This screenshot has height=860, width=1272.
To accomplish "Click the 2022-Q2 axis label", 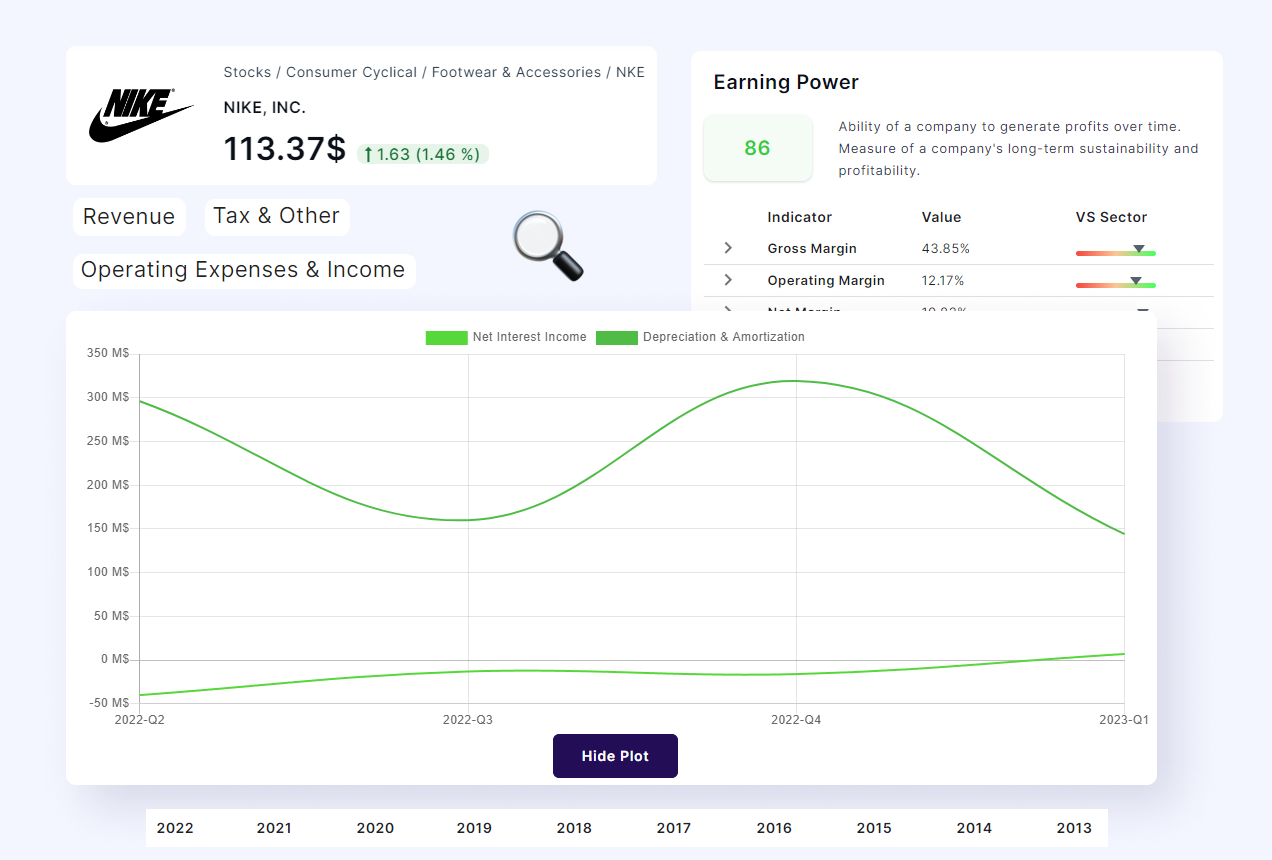I will [x=140, y=719].
